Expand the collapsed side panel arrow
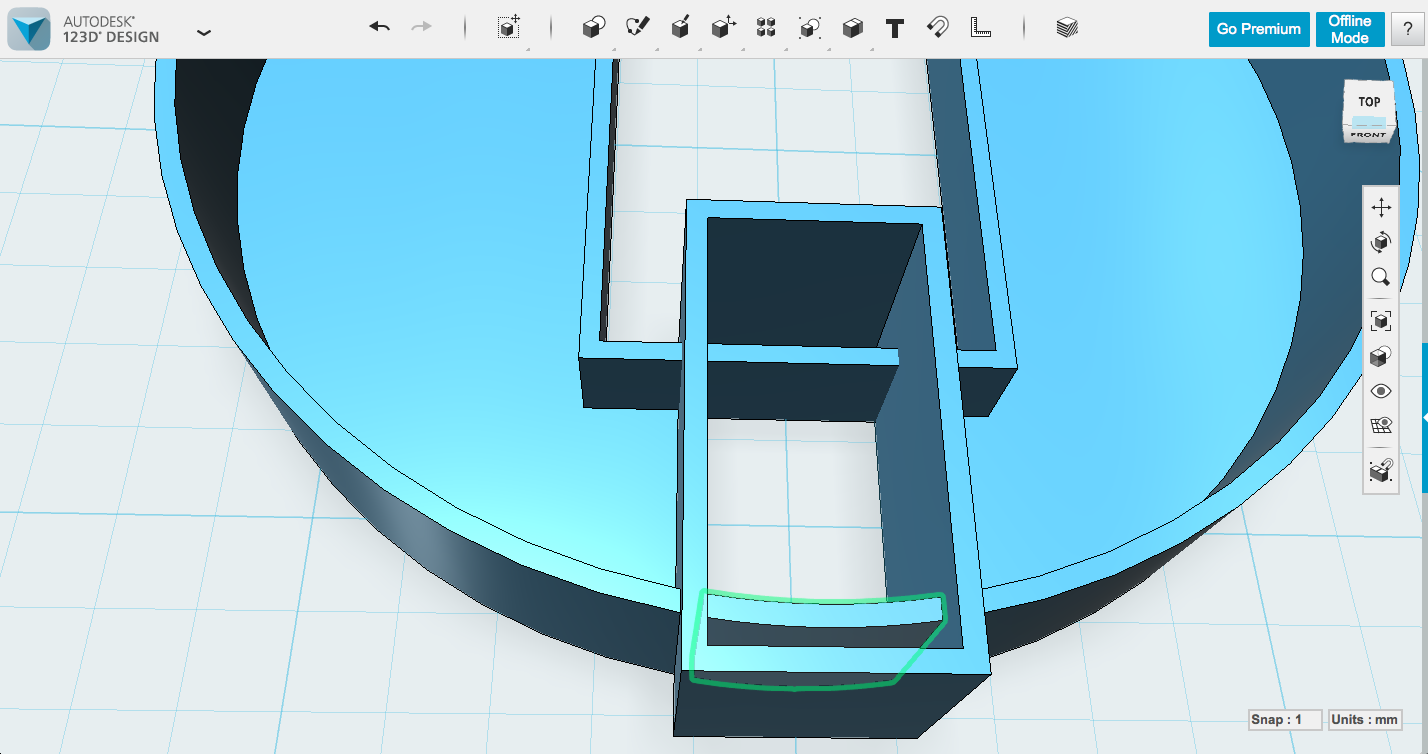This screenshot has width=1428, height=754. pos(1424,418)
